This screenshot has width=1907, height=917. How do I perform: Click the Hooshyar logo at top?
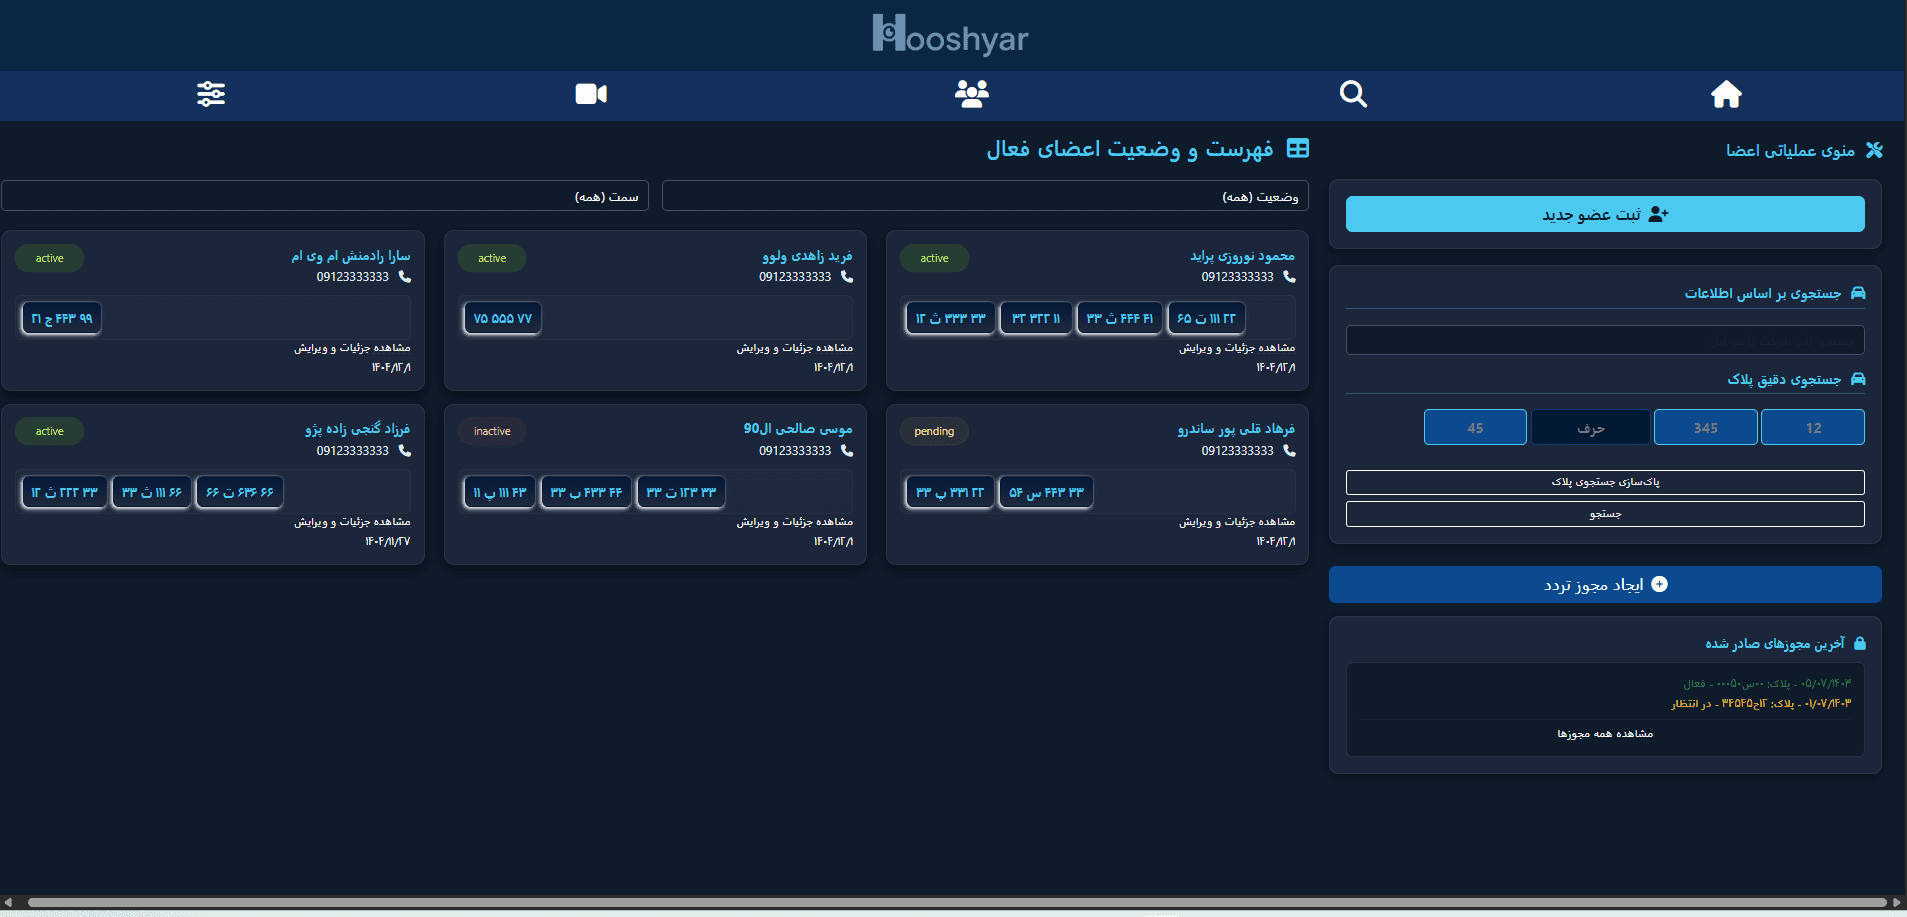(x=950, y=35)
